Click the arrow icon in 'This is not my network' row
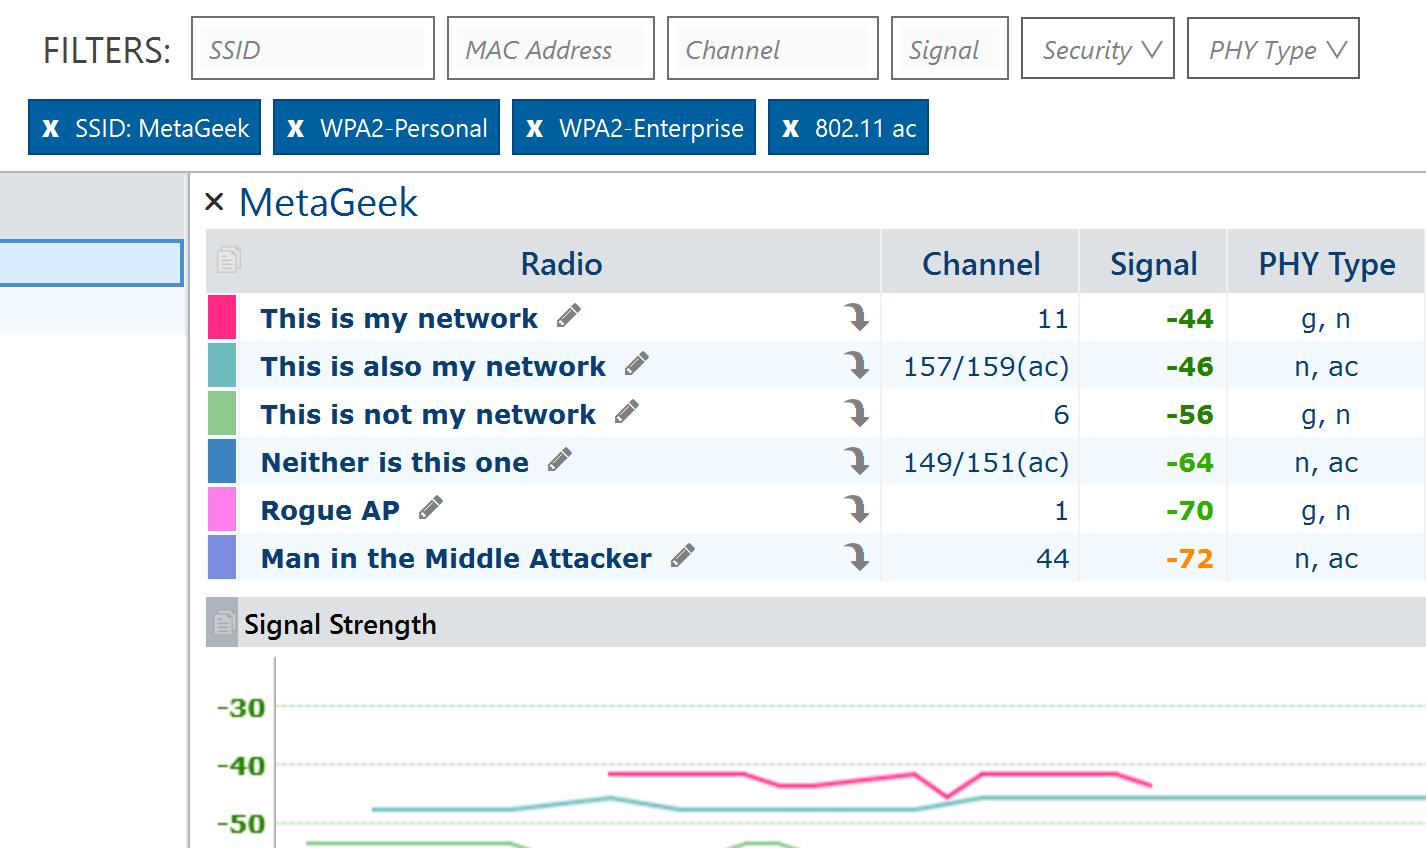 pyautogui.click(x=856, y=413)
